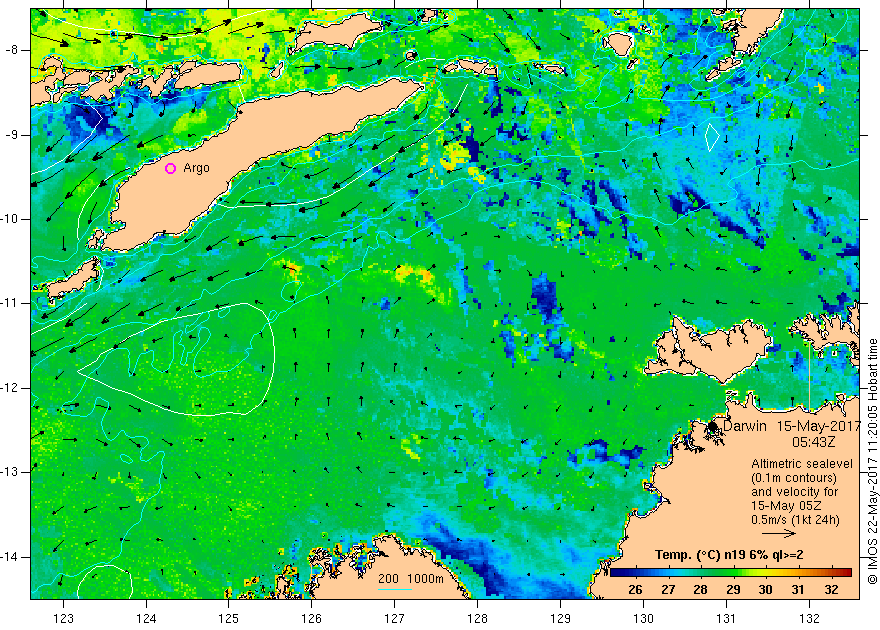
Task: Click the magenta Argo float circle marker
Action: (x=171, y=168)
